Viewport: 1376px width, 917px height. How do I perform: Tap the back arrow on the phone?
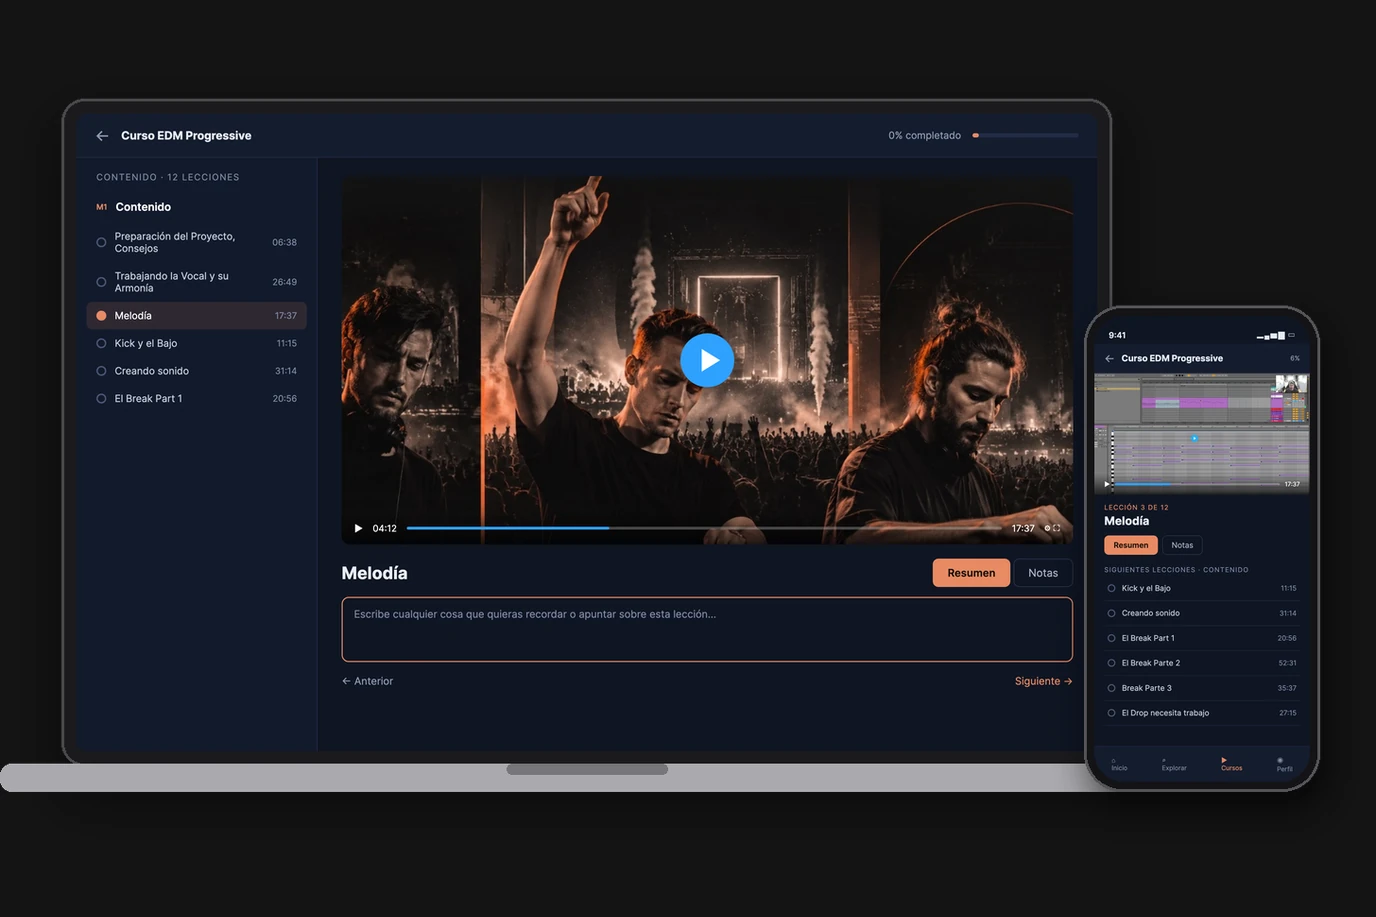click(1109, 358)
